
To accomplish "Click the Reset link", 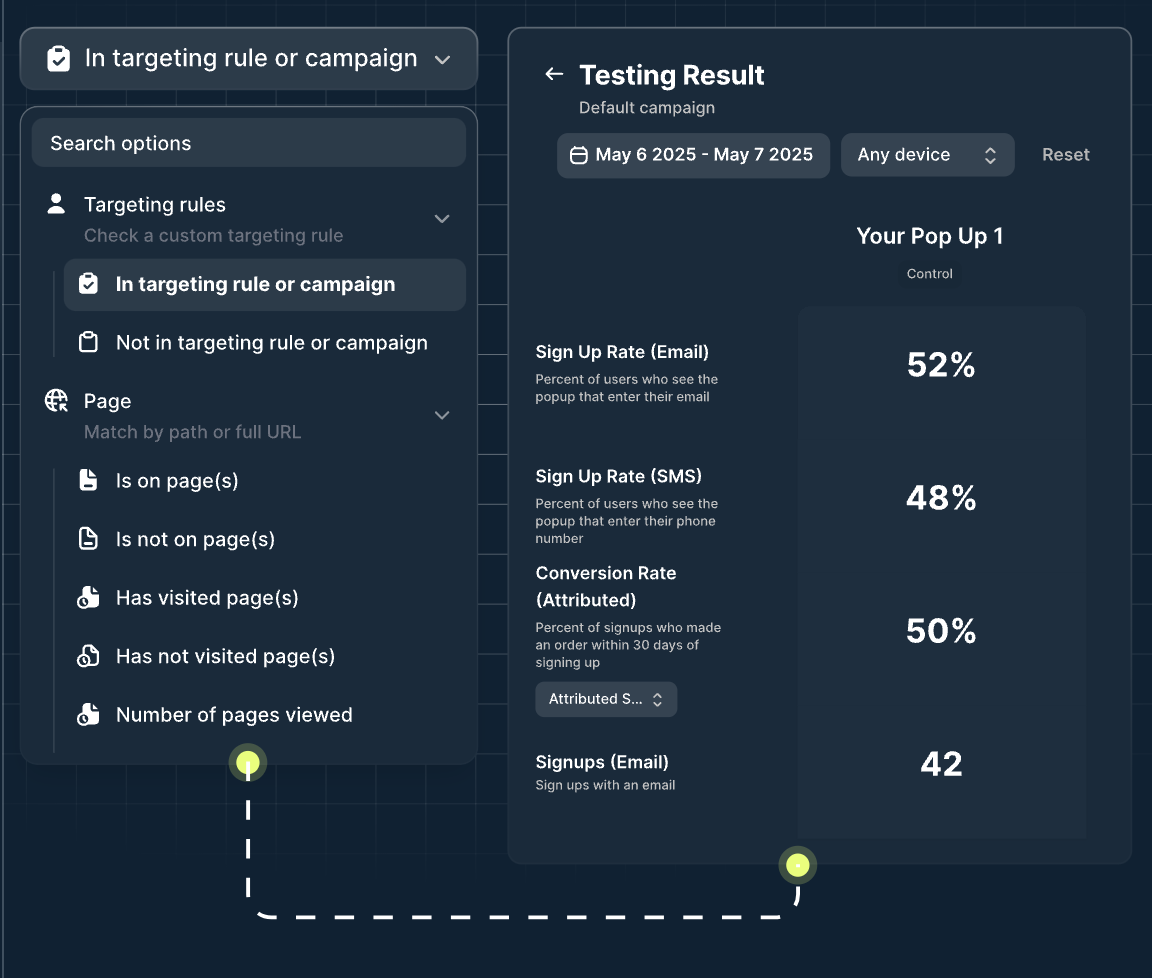I will [x=1065, y=155].
